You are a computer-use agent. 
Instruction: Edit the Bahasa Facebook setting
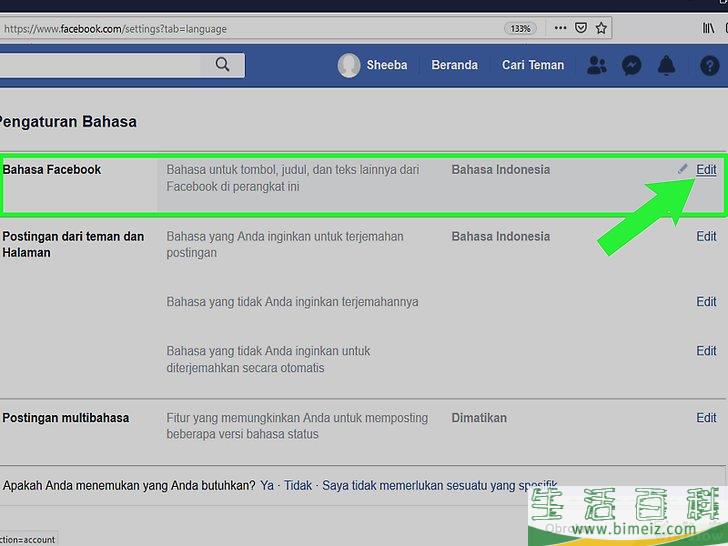[x=706, y=169]
